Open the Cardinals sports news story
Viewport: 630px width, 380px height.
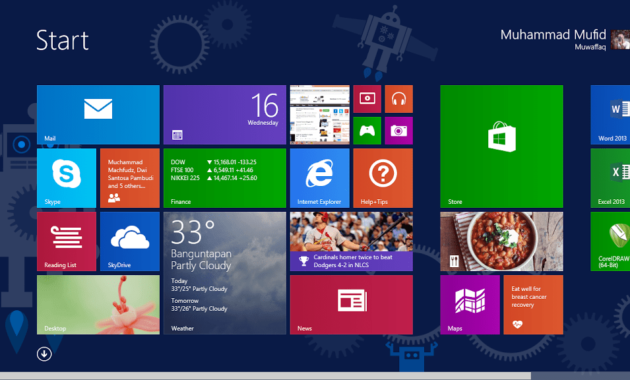pyautogui.click(x=351, y=241)
